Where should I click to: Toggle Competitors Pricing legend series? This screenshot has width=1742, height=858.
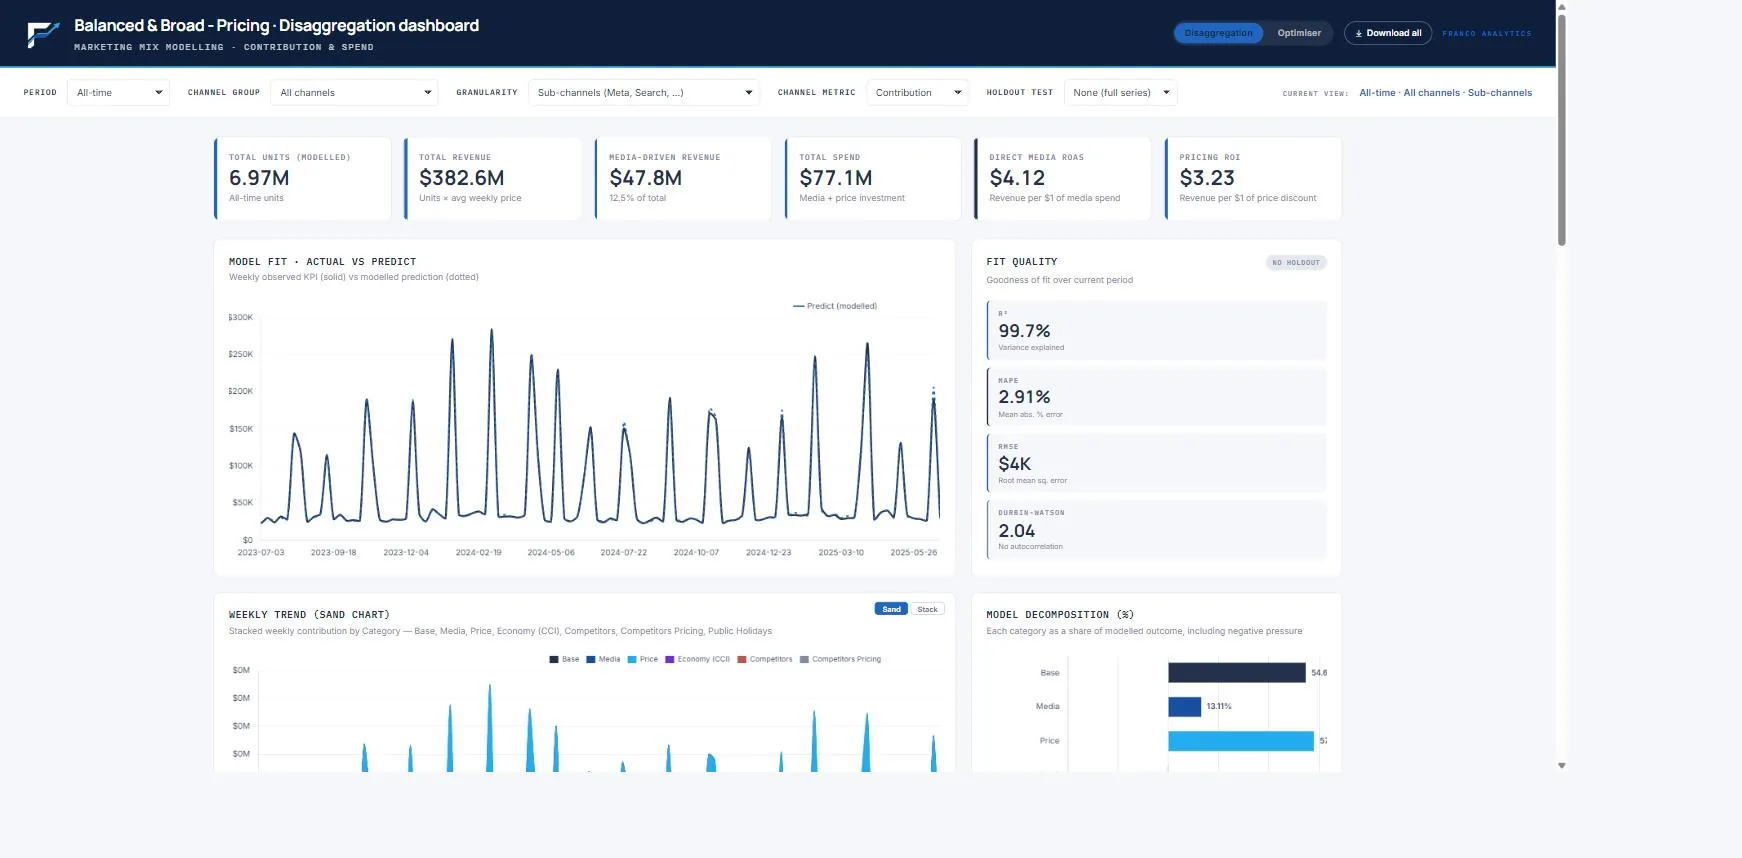(840, 659)
